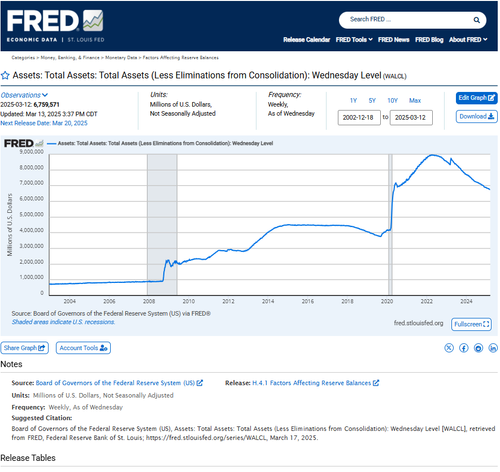500x472 pixels.
Task: Click Shaded areas indicate U.S. recessions link
Action: (x=63, y=322)
